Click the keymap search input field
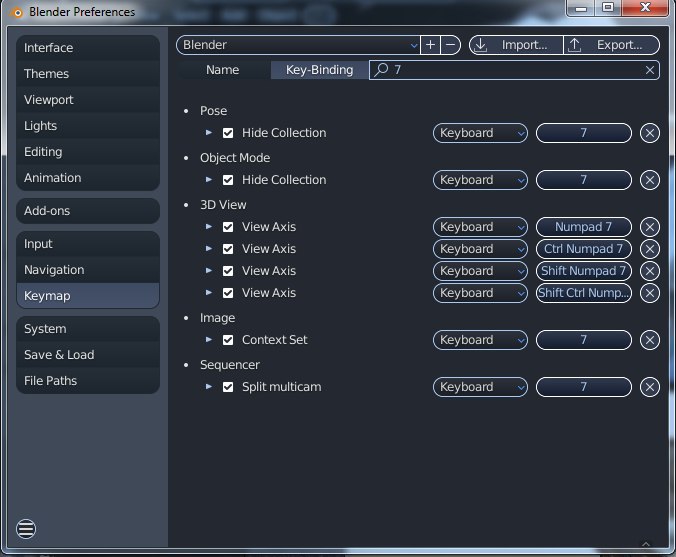676x557 pixels. click(514, 70)
